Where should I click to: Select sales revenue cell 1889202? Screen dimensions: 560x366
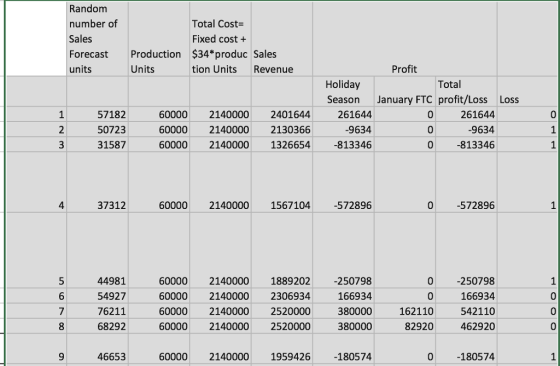(x=282, y=250)
